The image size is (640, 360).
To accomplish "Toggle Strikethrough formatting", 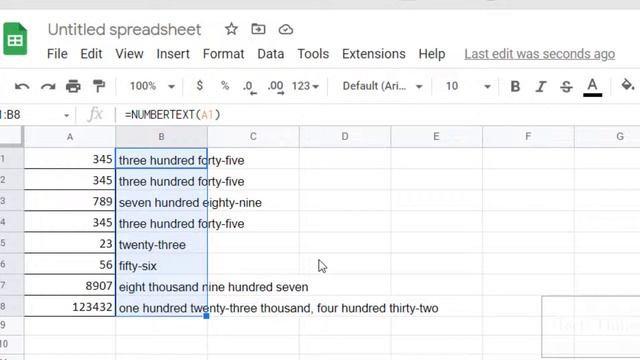I will click(566, 87).
